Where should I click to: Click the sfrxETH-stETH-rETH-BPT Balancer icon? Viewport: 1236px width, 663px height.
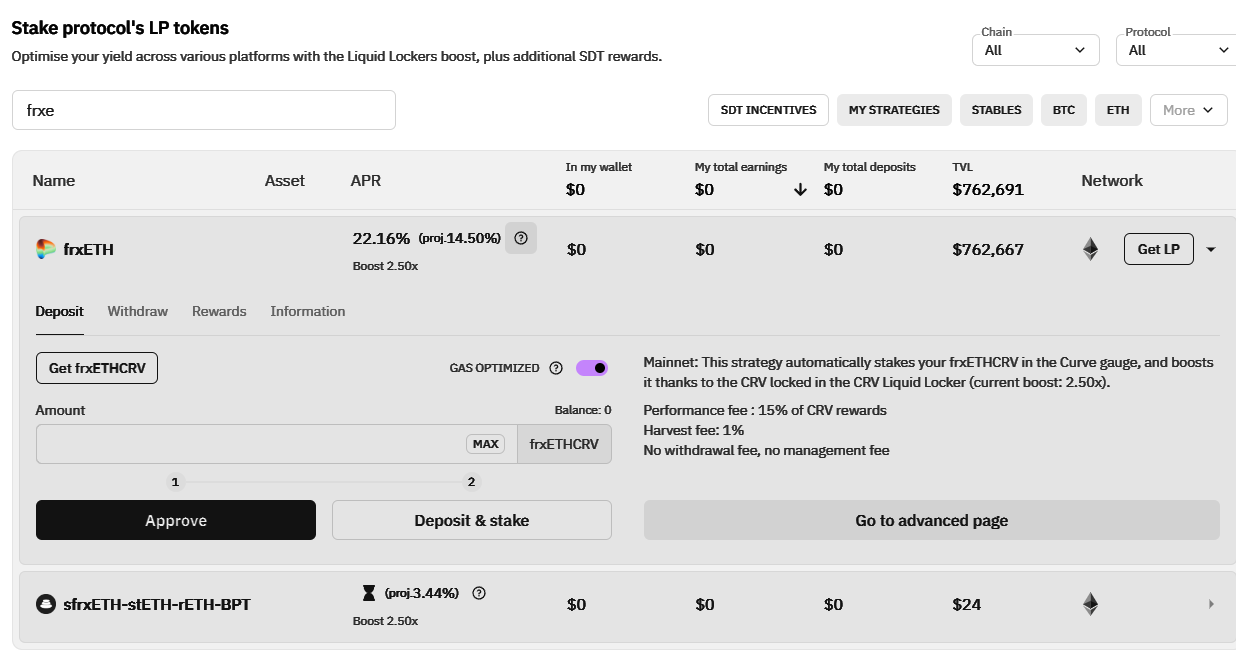[x=46, y=604]
